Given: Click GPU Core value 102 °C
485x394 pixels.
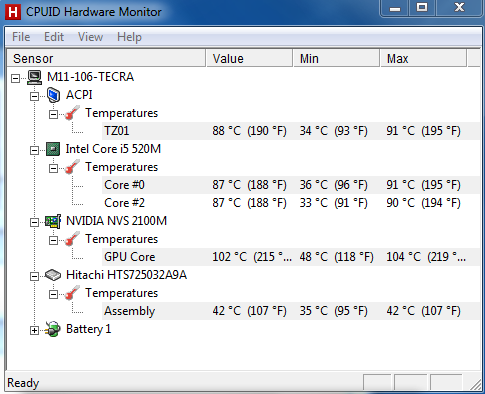Looking at the screenshot, I should (252, 257).
